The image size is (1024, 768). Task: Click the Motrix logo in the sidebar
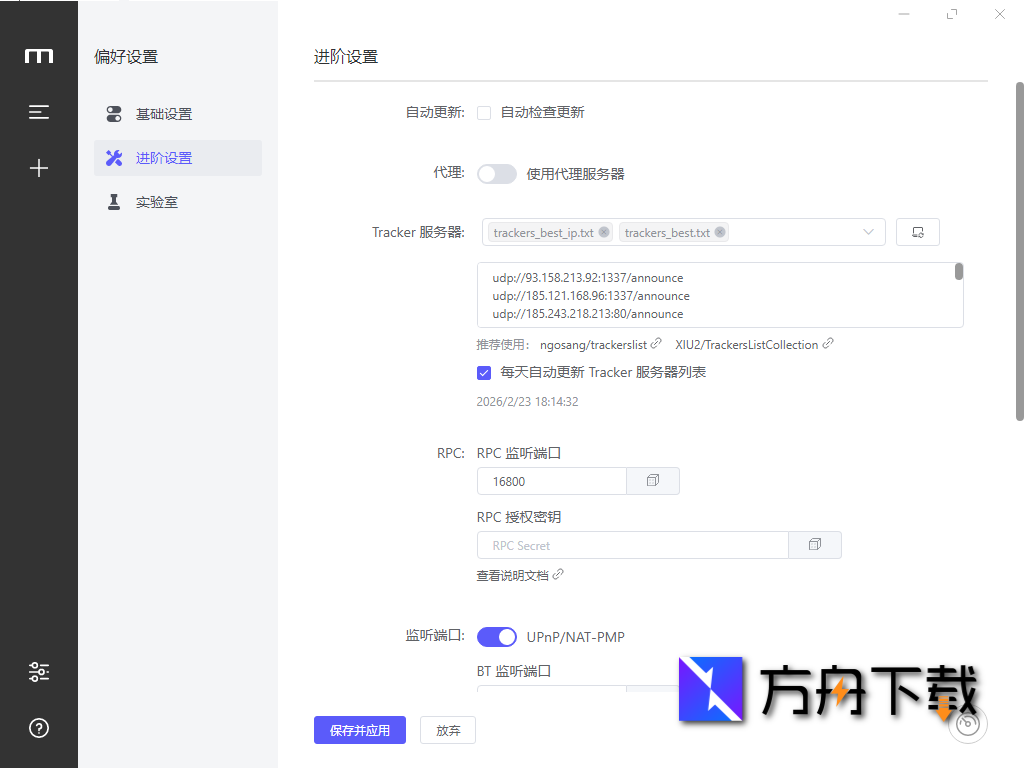pos(38,56)
